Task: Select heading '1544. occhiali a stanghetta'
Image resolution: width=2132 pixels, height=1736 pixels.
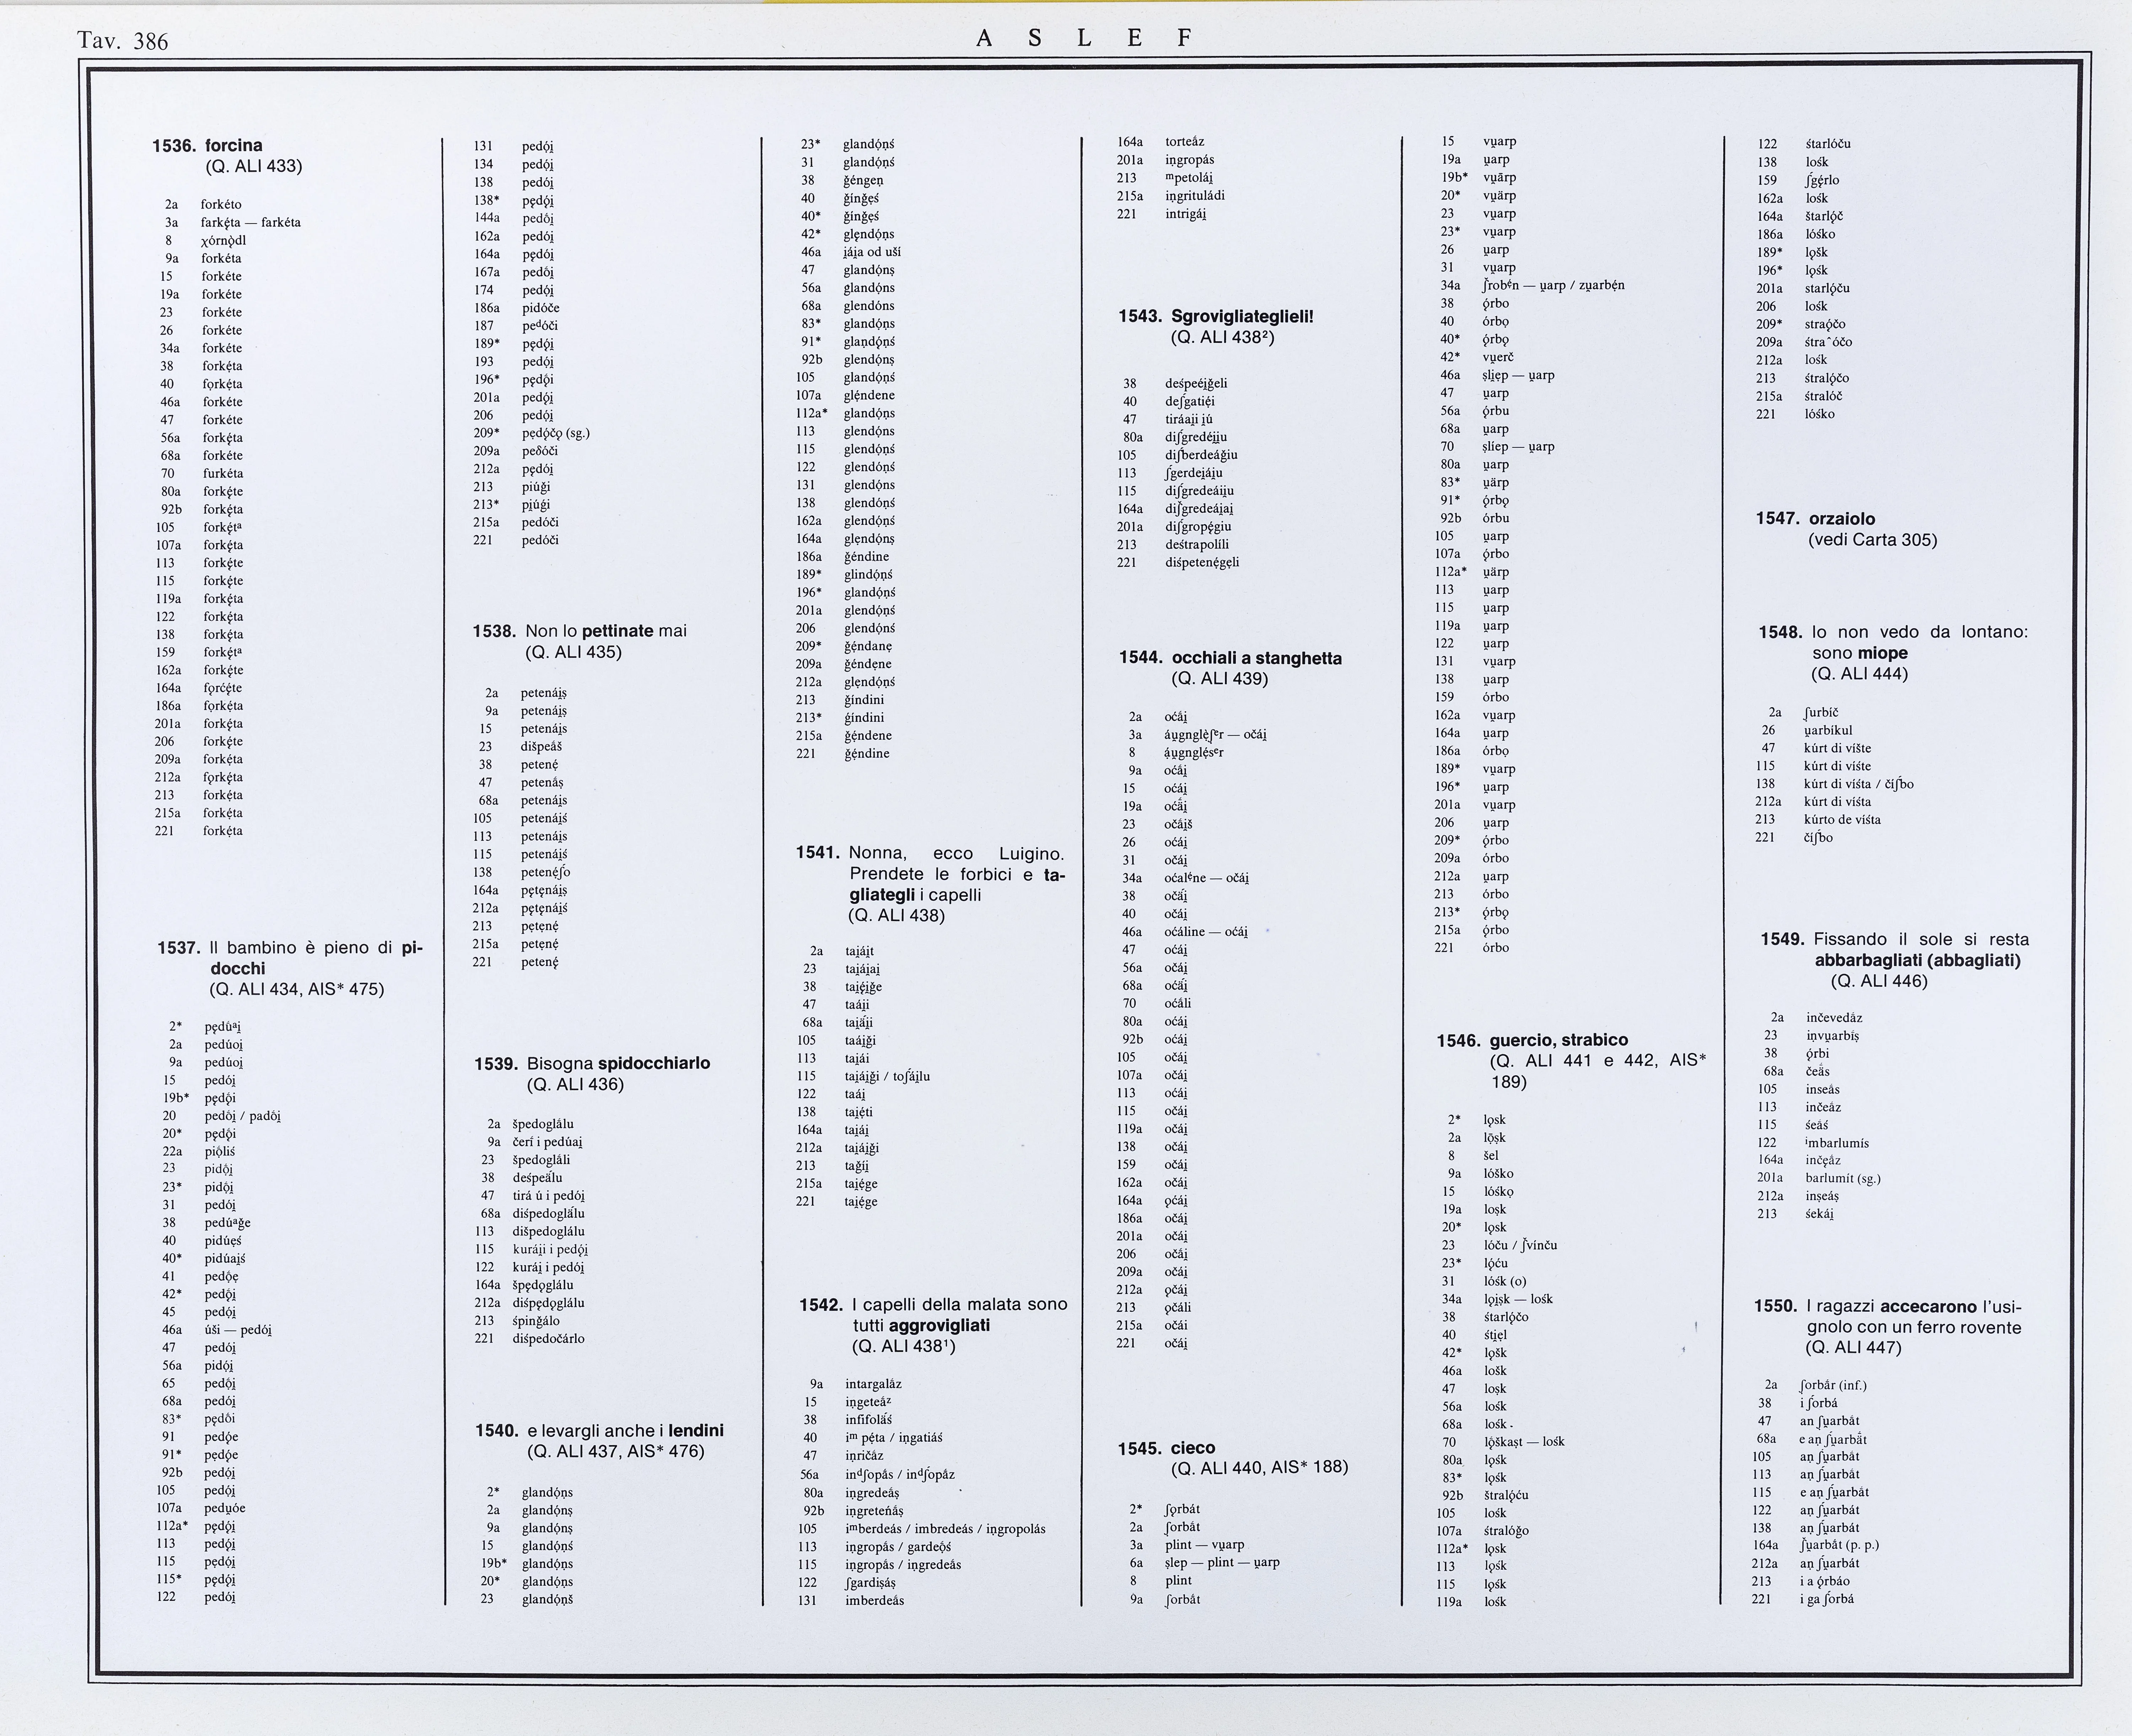Action: (1230, 658)
